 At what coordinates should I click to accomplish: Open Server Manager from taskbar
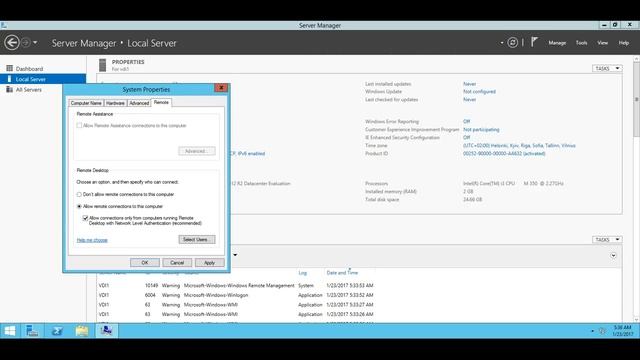pos(32,331)
